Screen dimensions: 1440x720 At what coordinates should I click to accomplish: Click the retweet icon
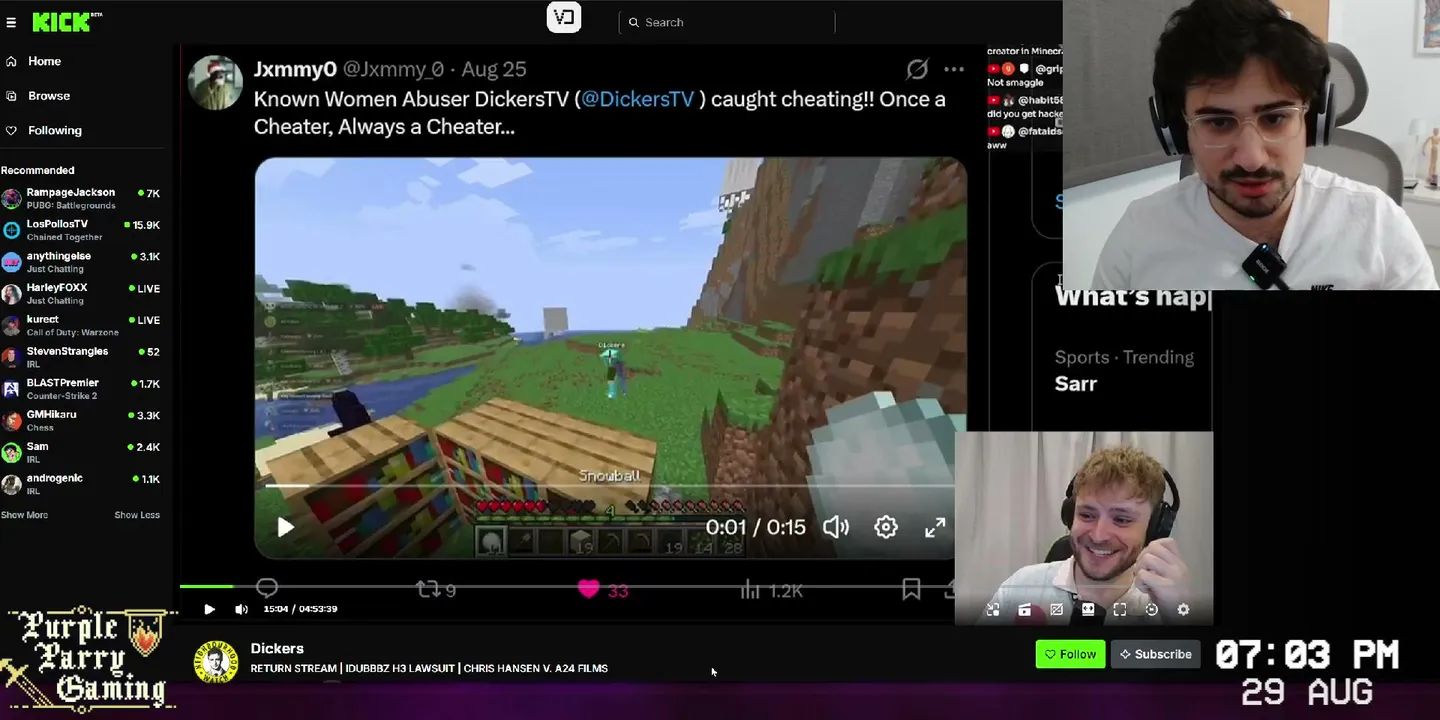click(x=428, y=590)
